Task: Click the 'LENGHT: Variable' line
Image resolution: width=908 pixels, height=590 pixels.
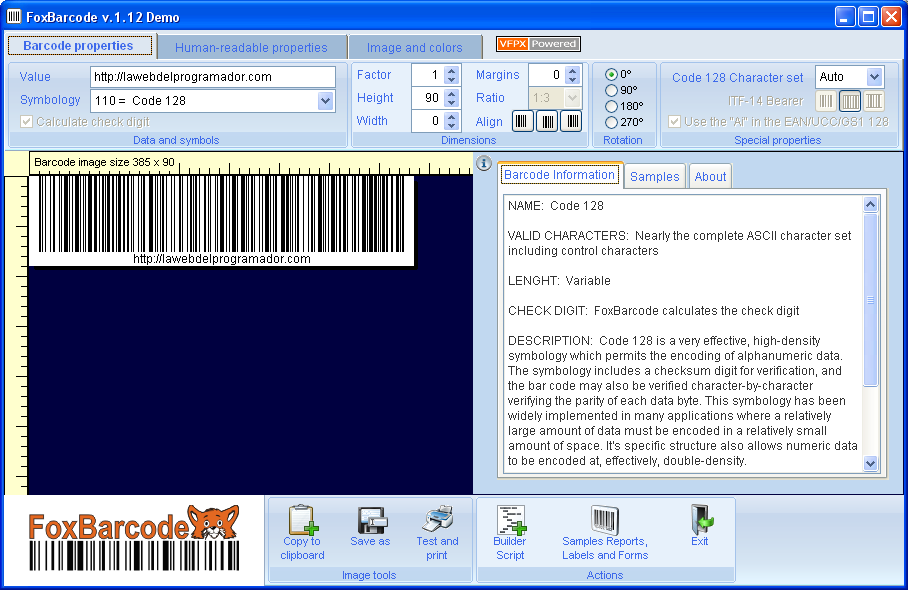Action: [x=559, y=281]
